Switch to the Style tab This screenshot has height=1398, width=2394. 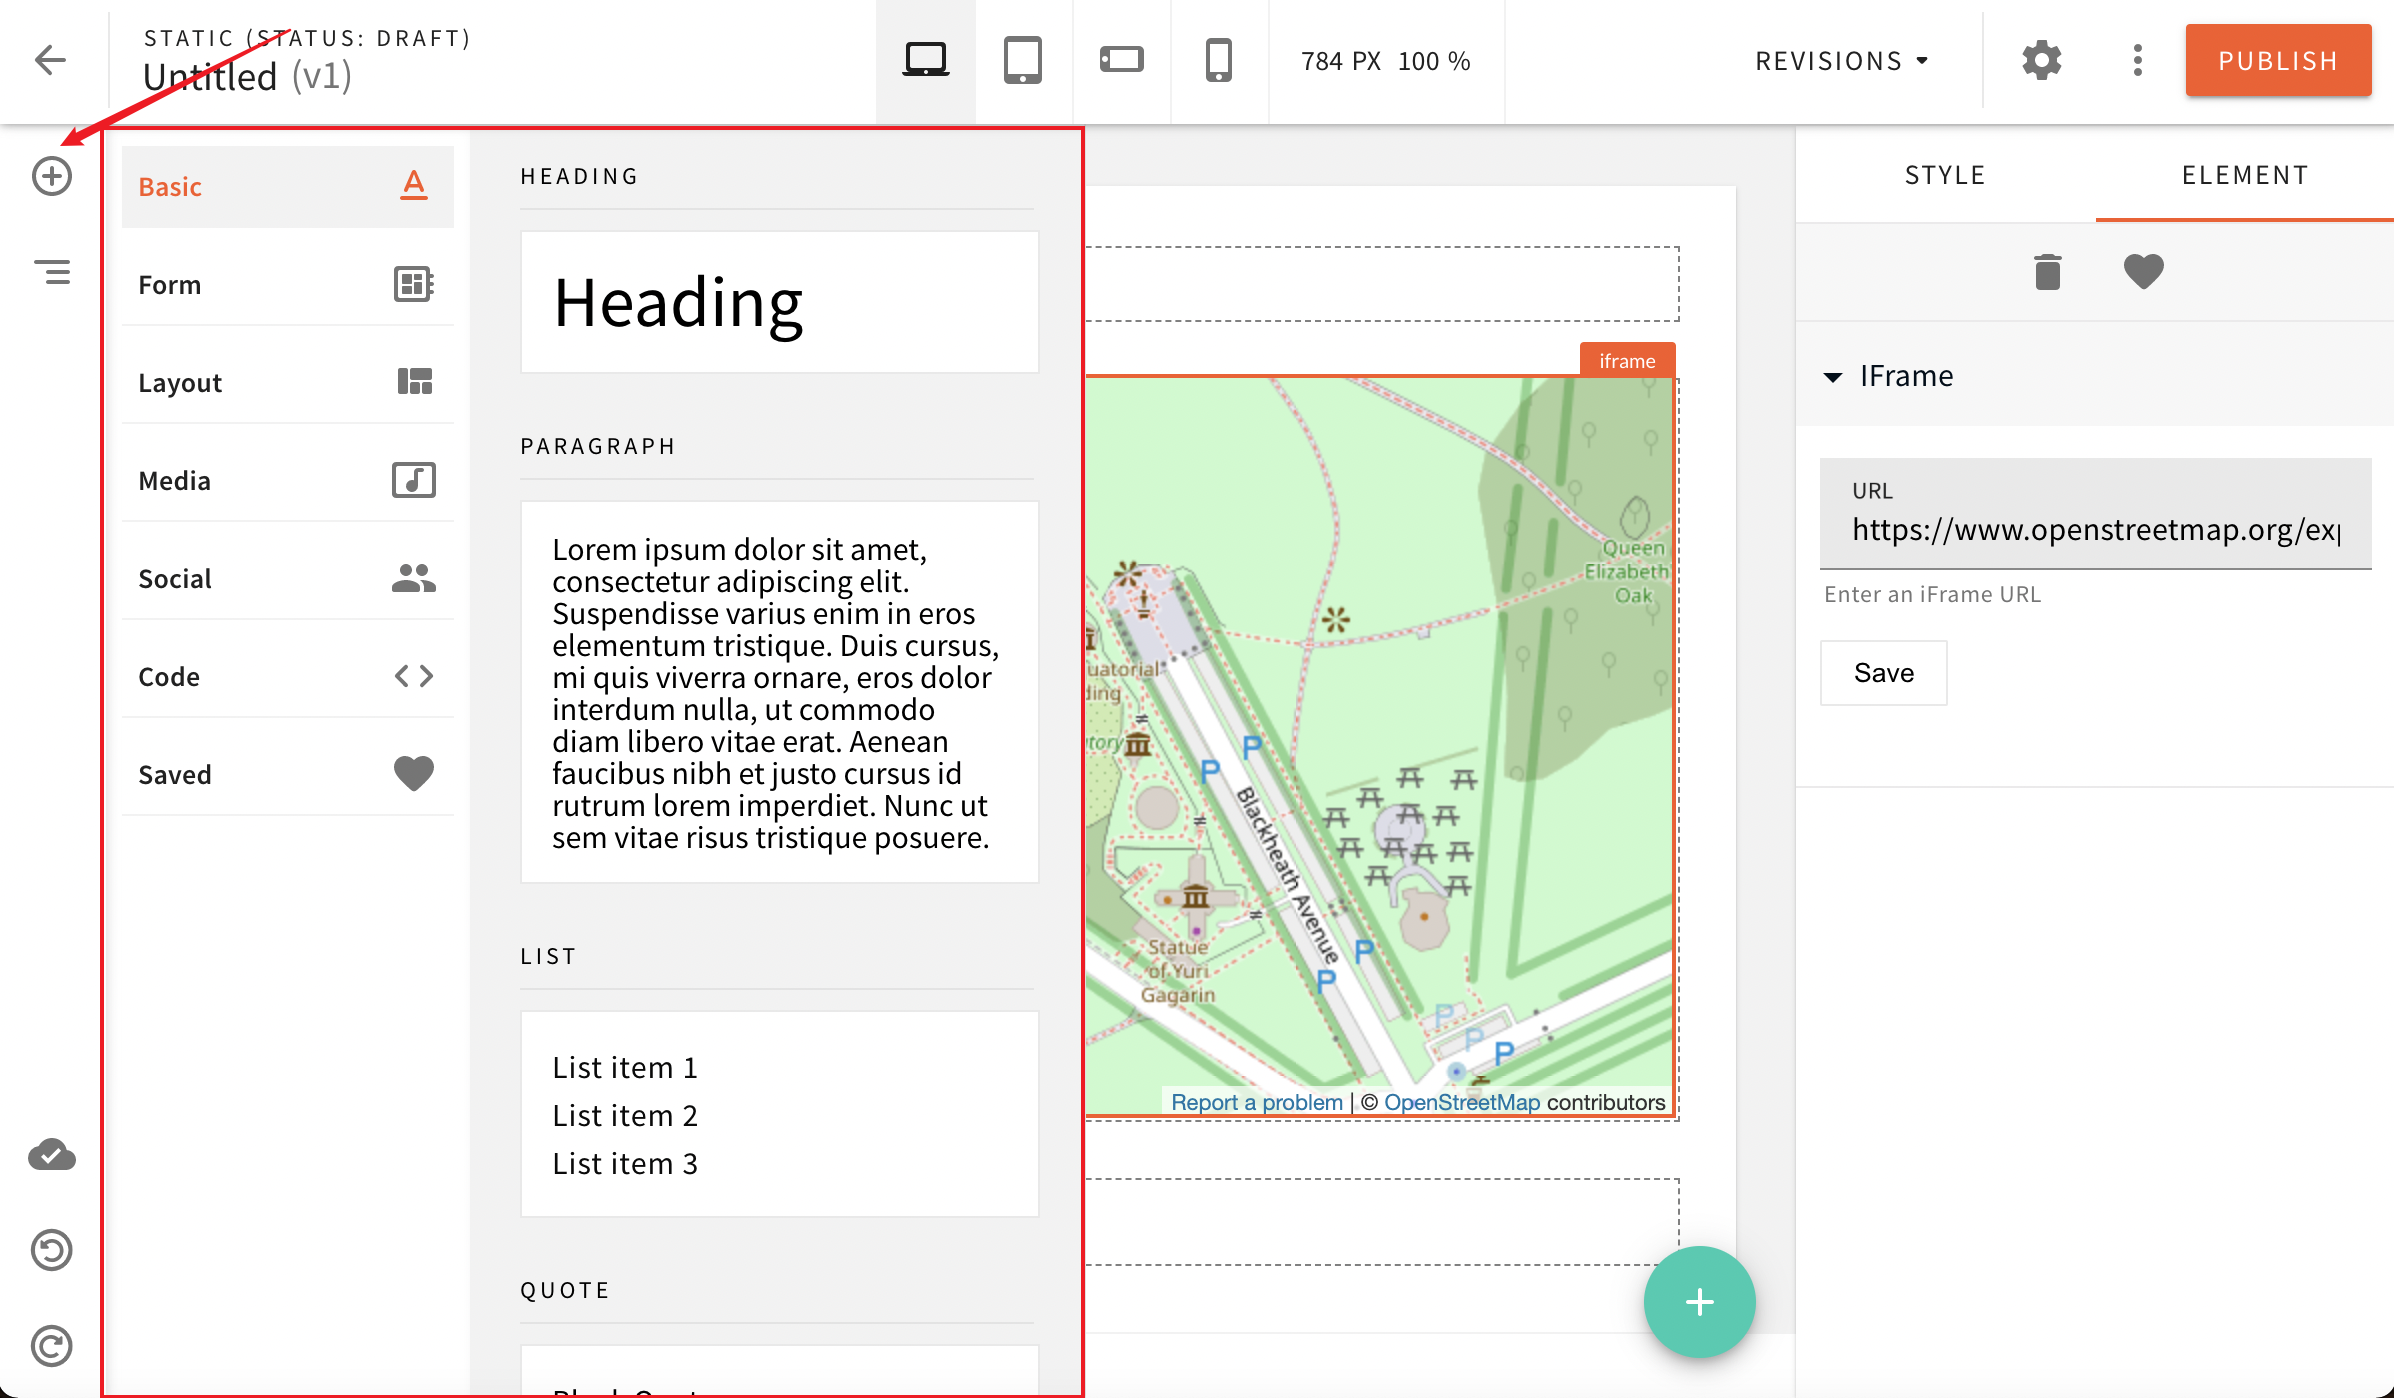[x=1943, y=174]
